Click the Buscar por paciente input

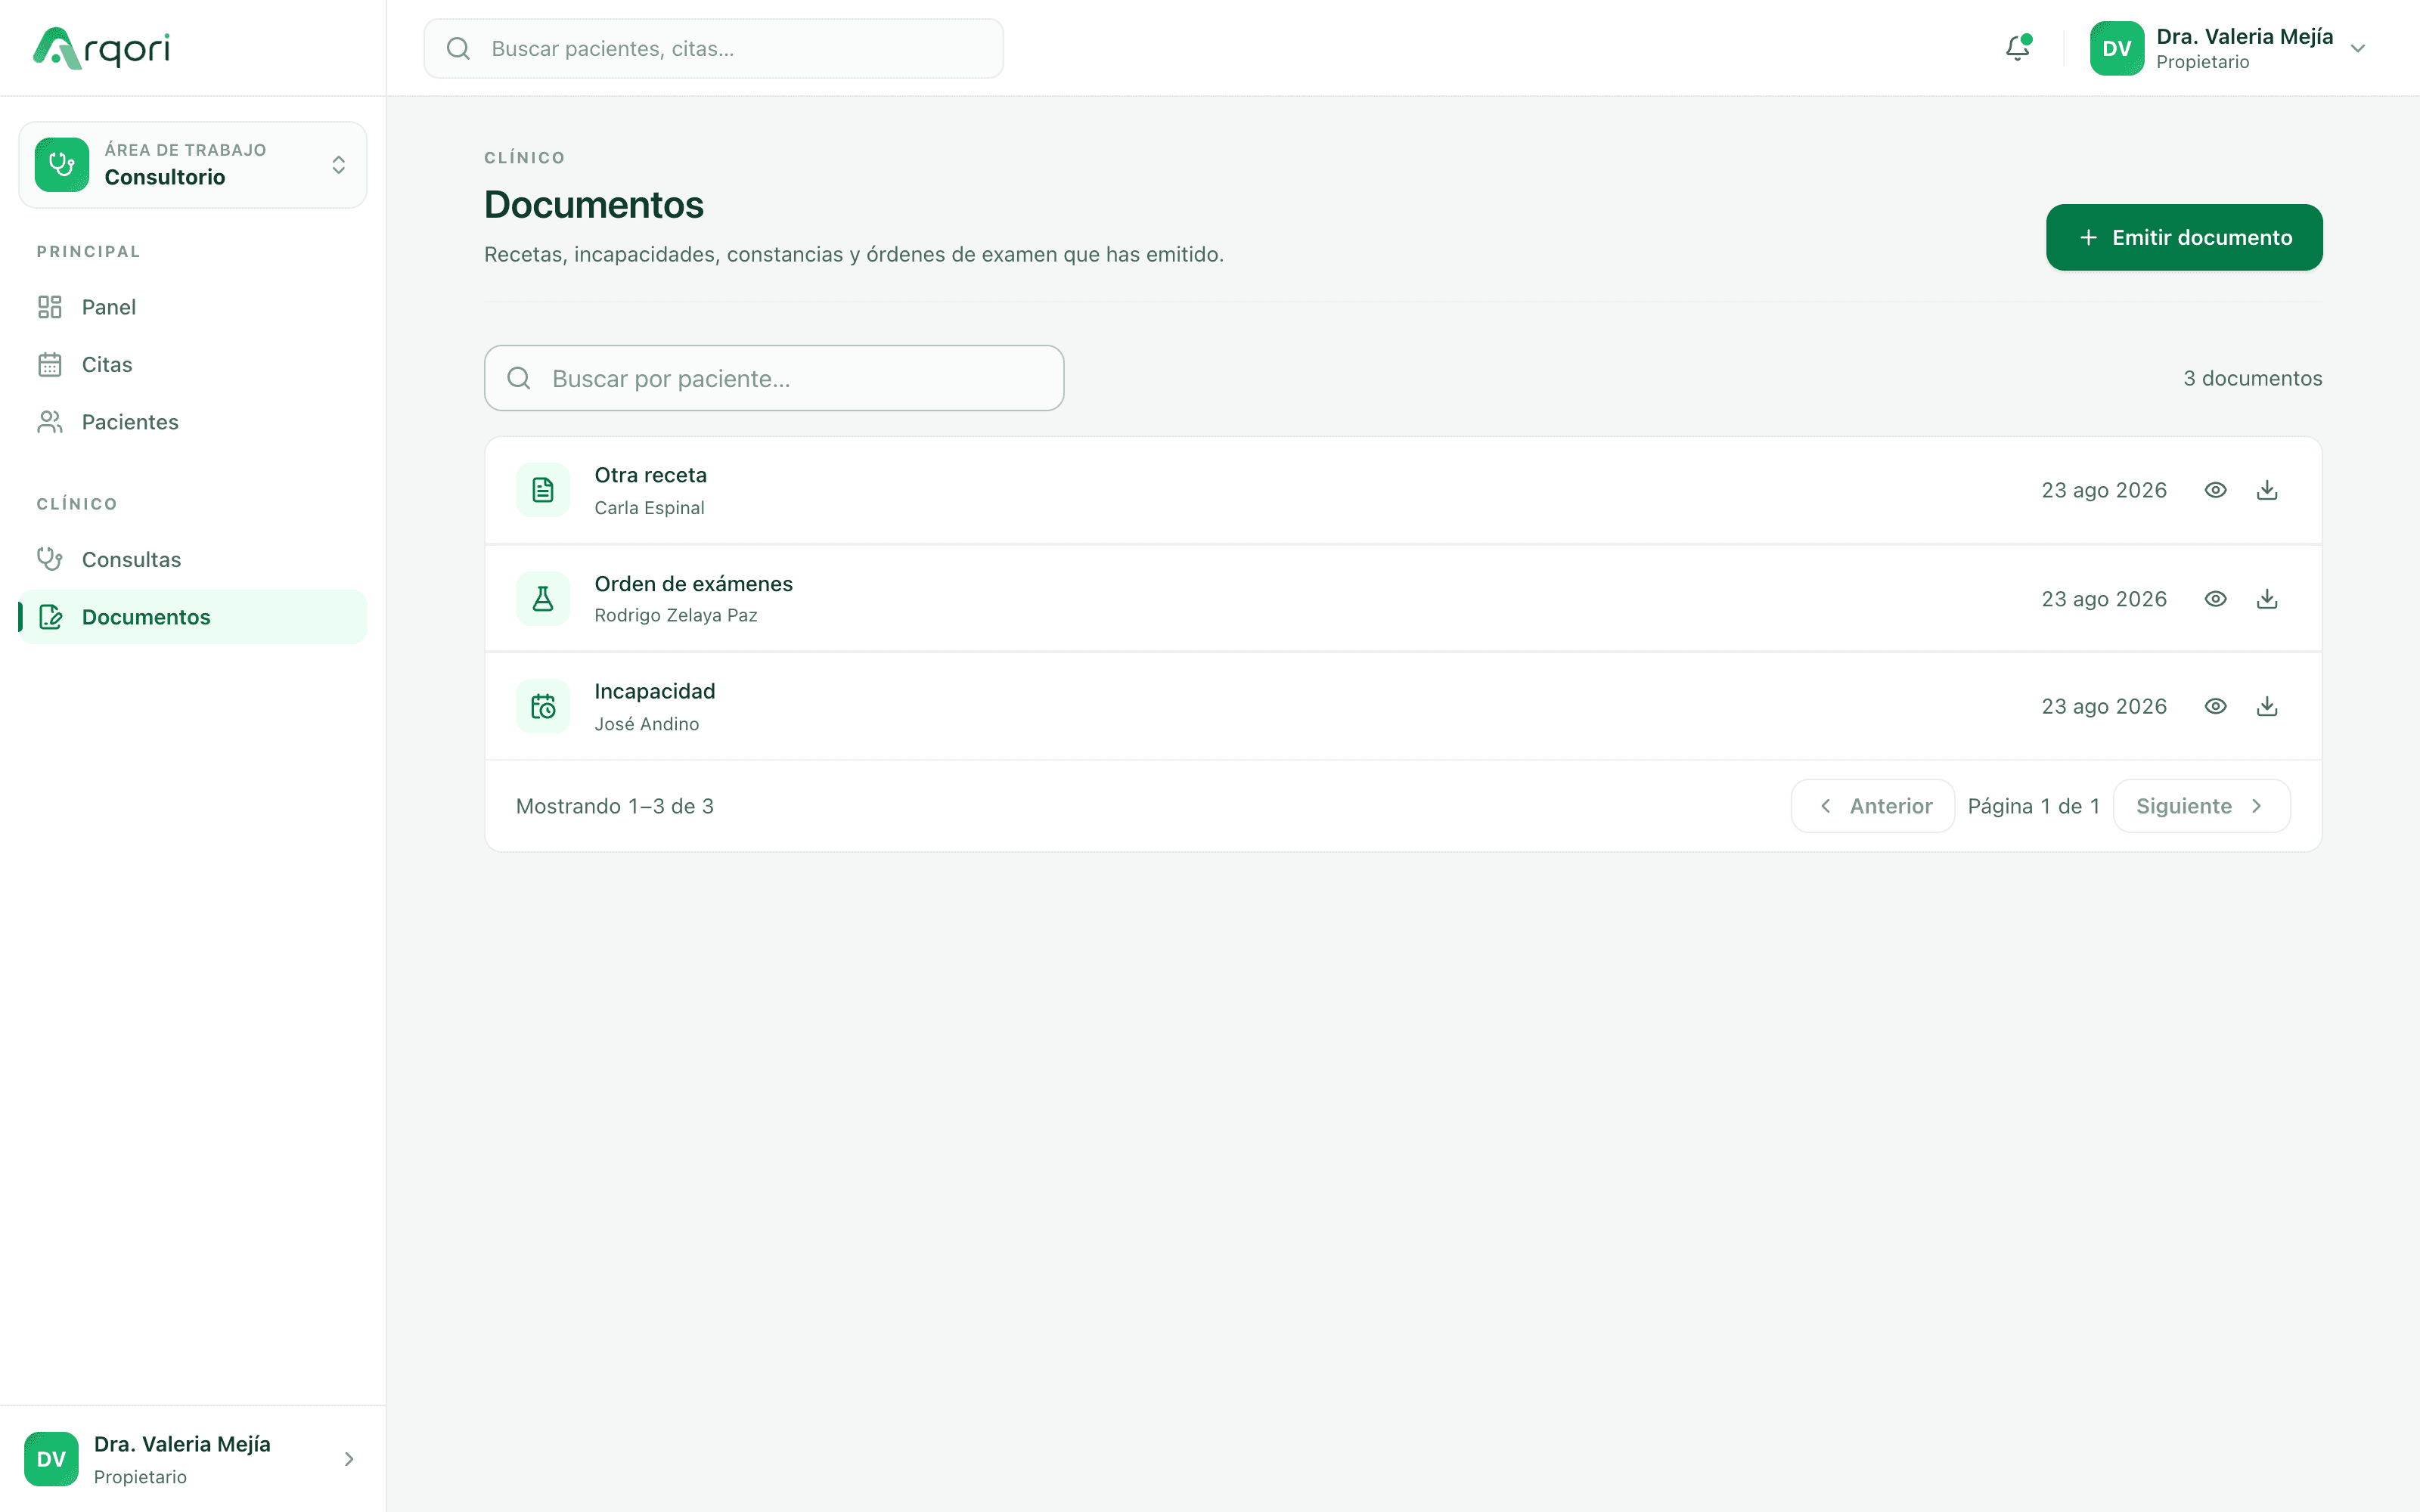(x=774, y=378)
